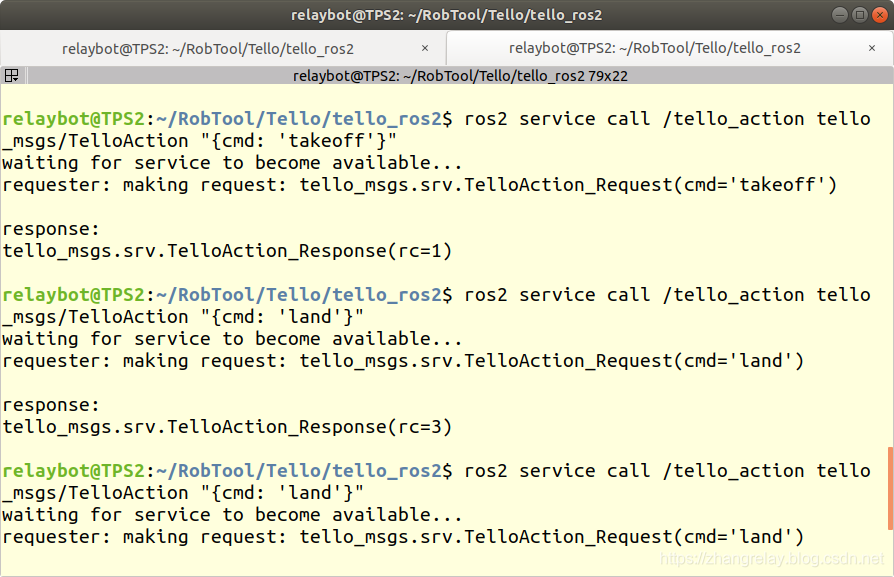The width and height of the screenshot is (894, 577).
Task: Click the "{cmd: 'takeoff'}" command argument
Action: coord(298,141)
